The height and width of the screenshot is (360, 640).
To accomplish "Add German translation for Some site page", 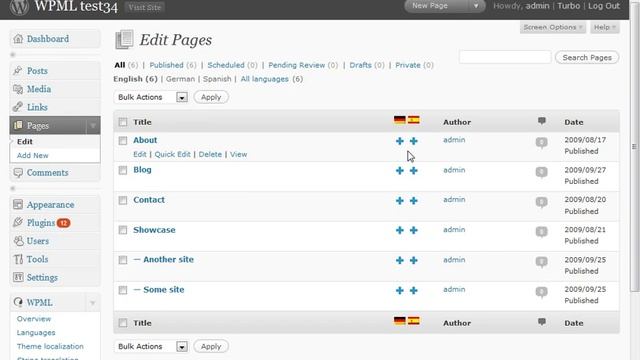I will tap(400, 291).
